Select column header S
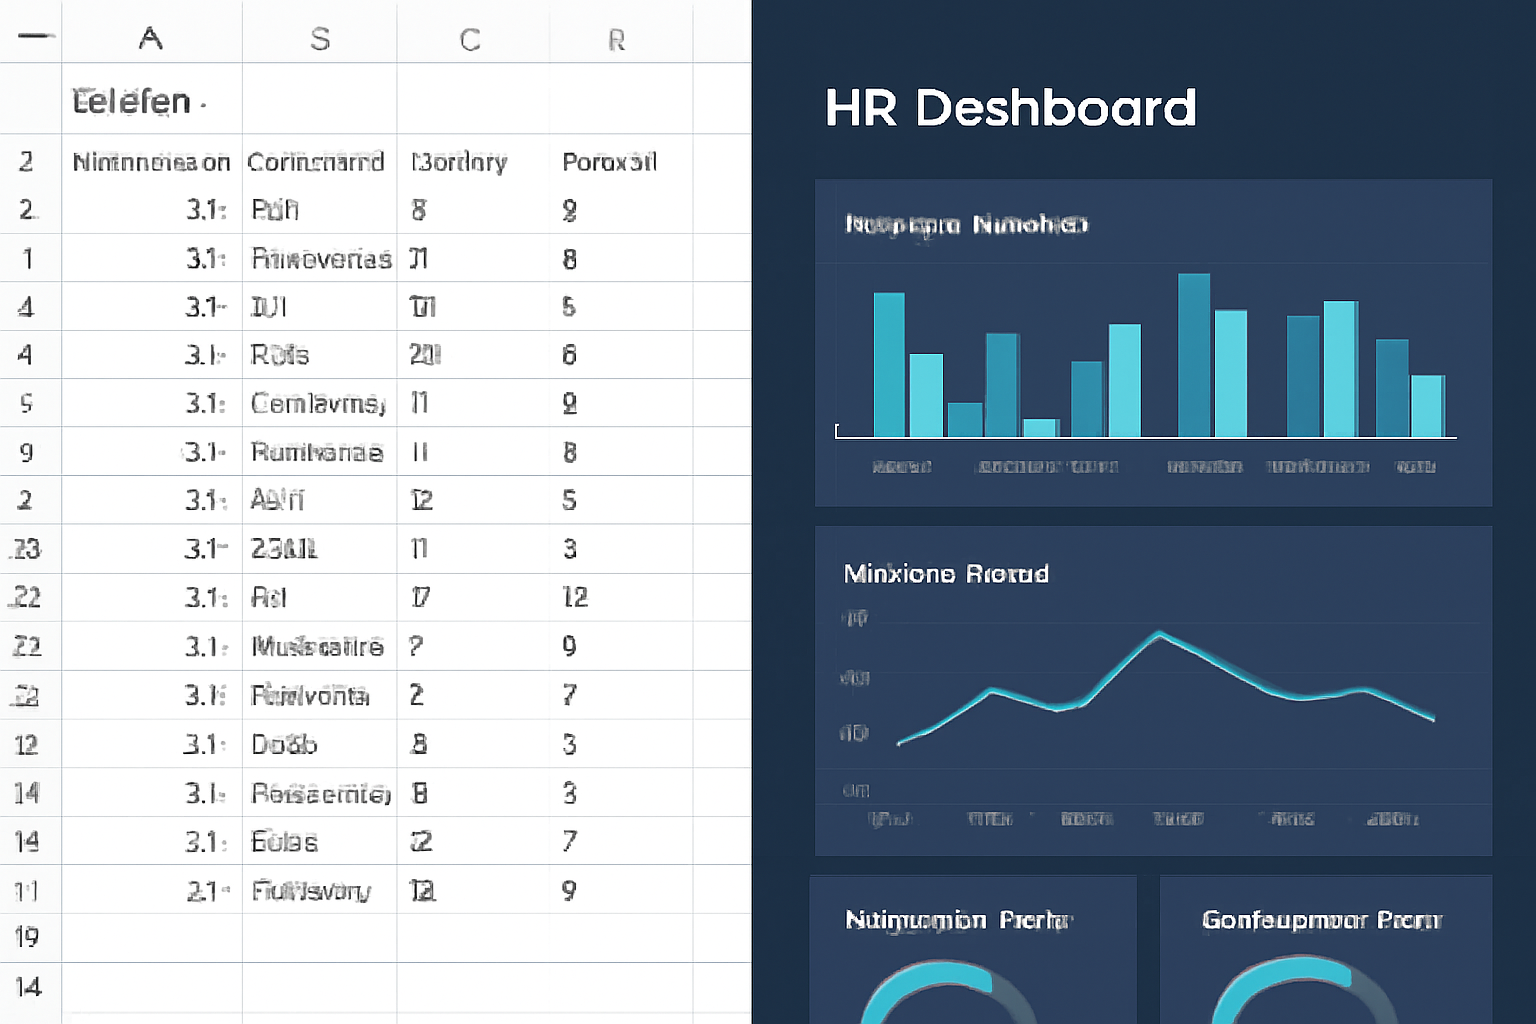The width and height of the screenshot is (1536, 1024). point(320,38)
